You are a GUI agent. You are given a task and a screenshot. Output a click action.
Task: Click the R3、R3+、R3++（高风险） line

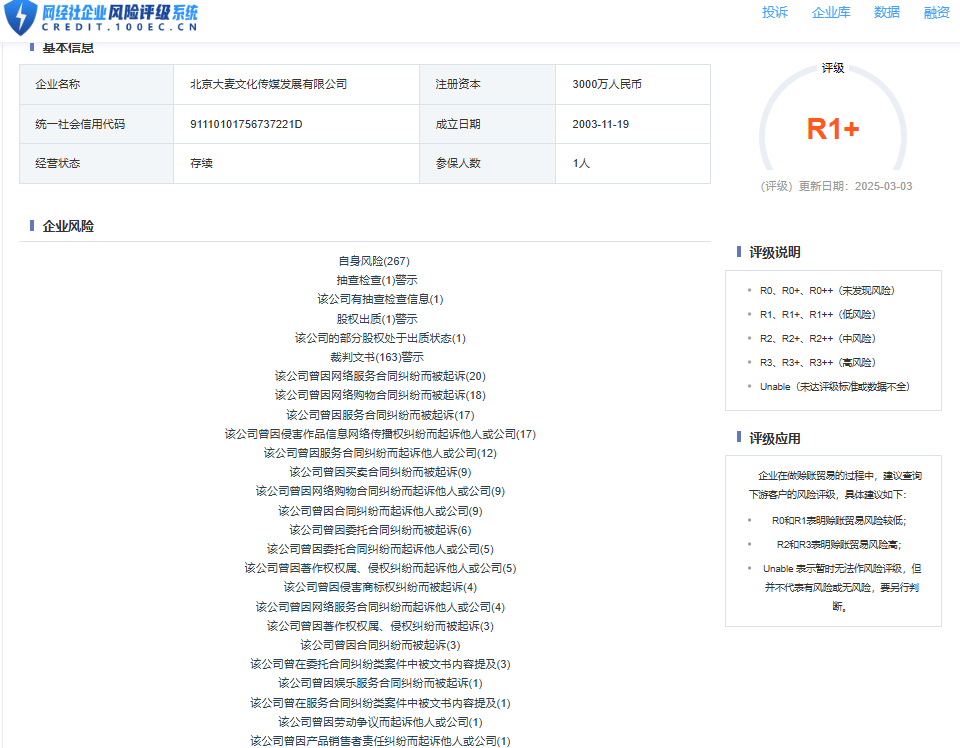[x=818, y=362]
